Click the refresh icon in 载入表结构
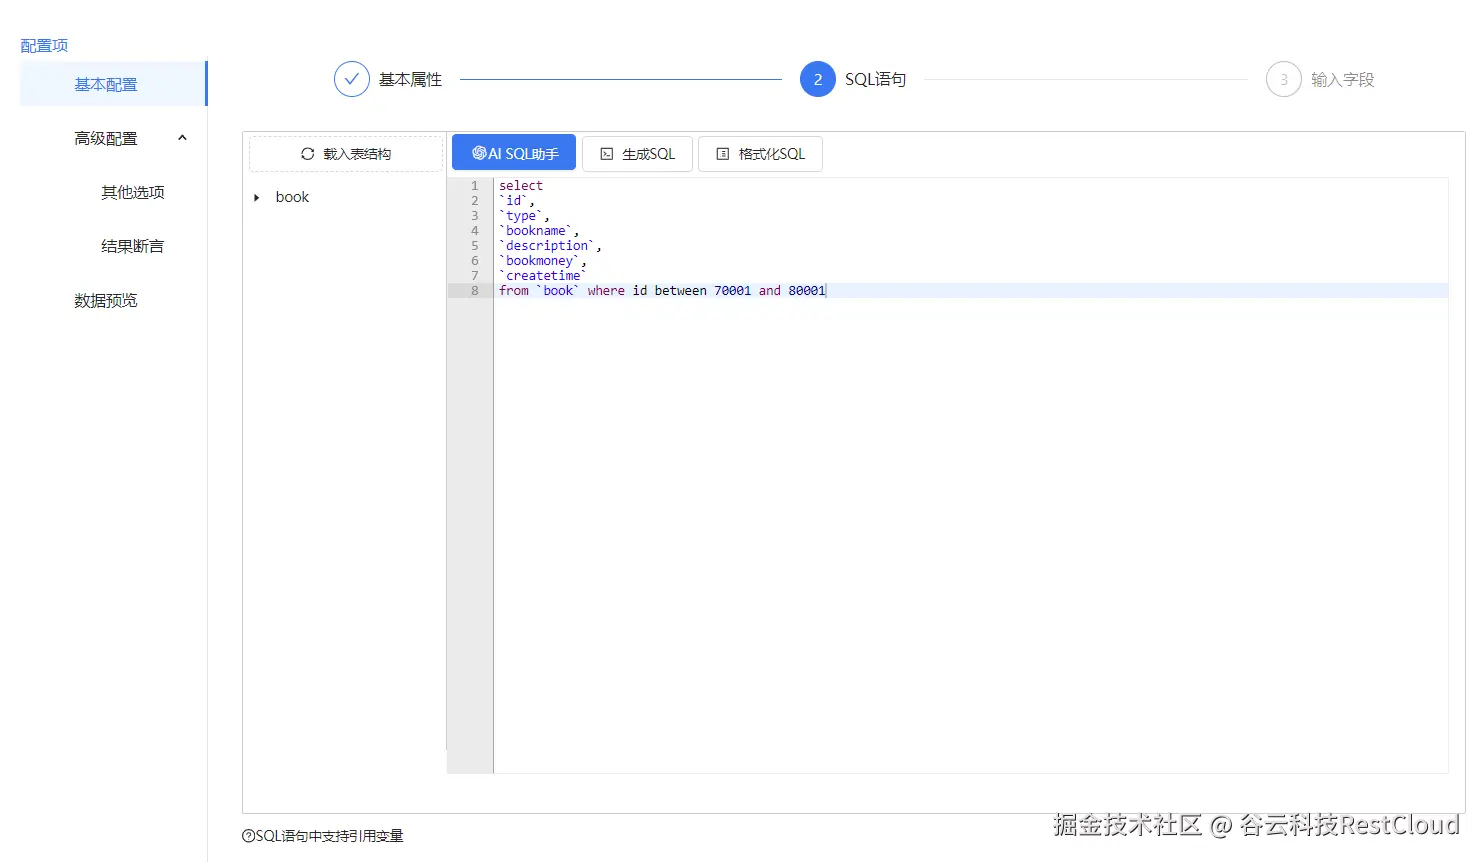Image resolution: width=1484 pixels, height=862 pixels. point(308,154)
